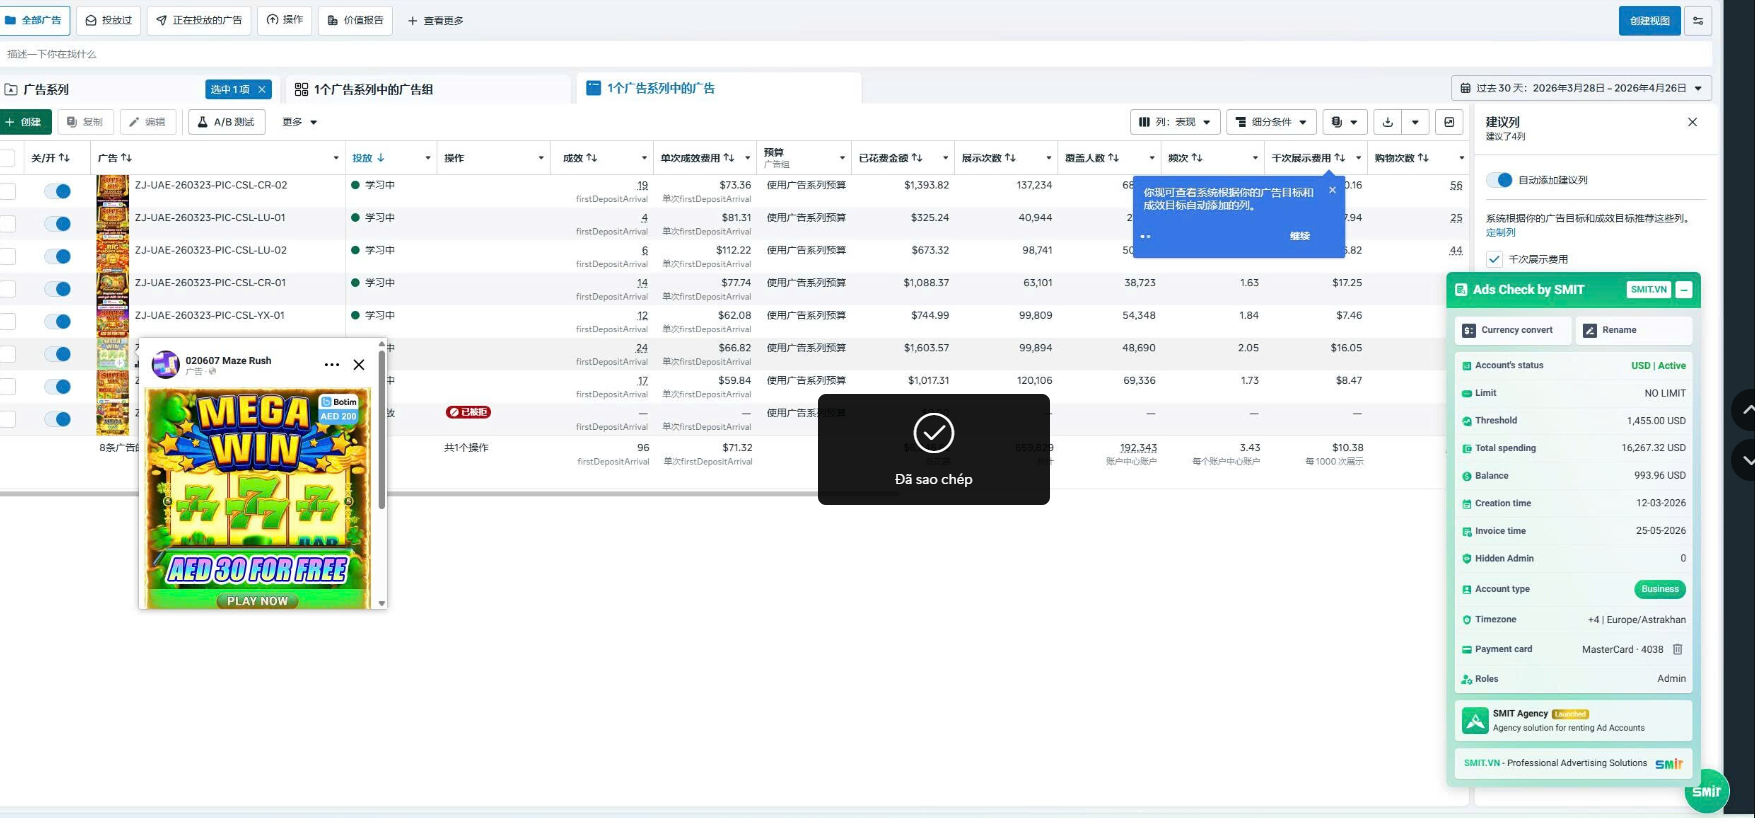Click the Rename tool in Ads Check
Screen dimensions: 1755x818
1634,330
